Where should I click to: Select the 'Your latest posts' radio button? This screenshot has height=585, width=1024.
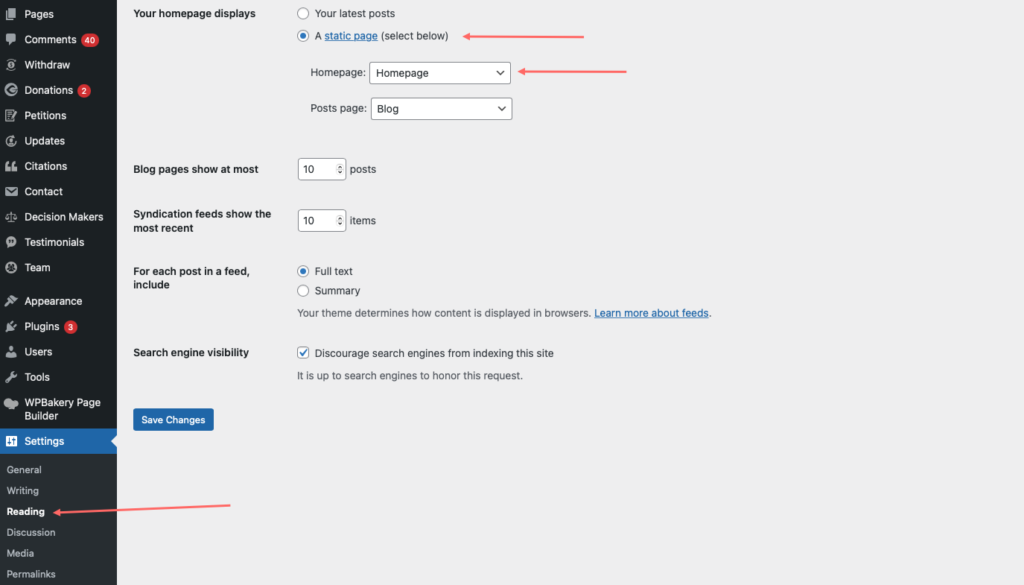(303, 13)
